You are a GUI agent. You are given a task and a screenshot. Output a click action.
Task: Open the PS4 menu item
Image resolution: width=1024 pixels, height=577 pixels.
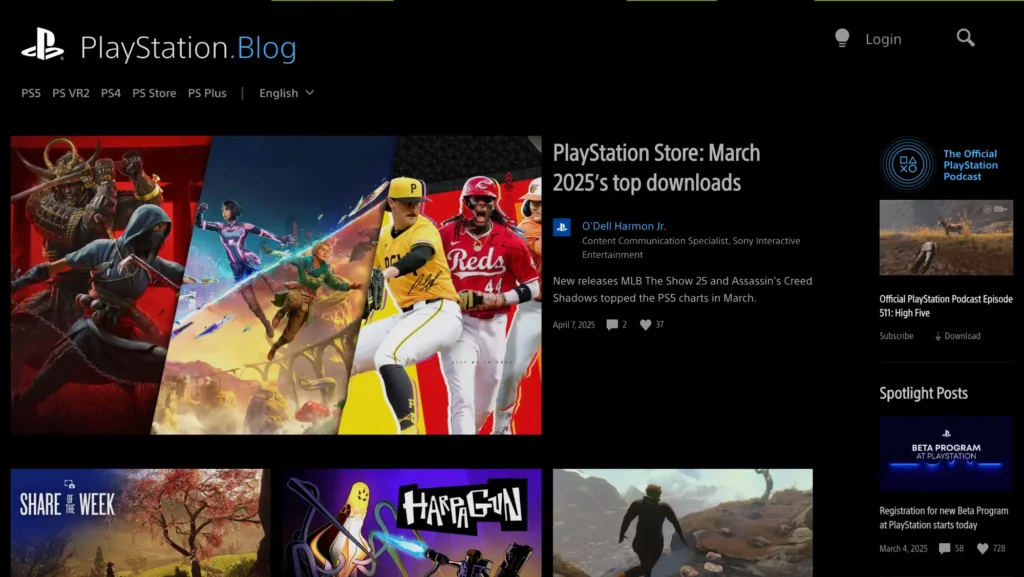(x=110, y=93)
